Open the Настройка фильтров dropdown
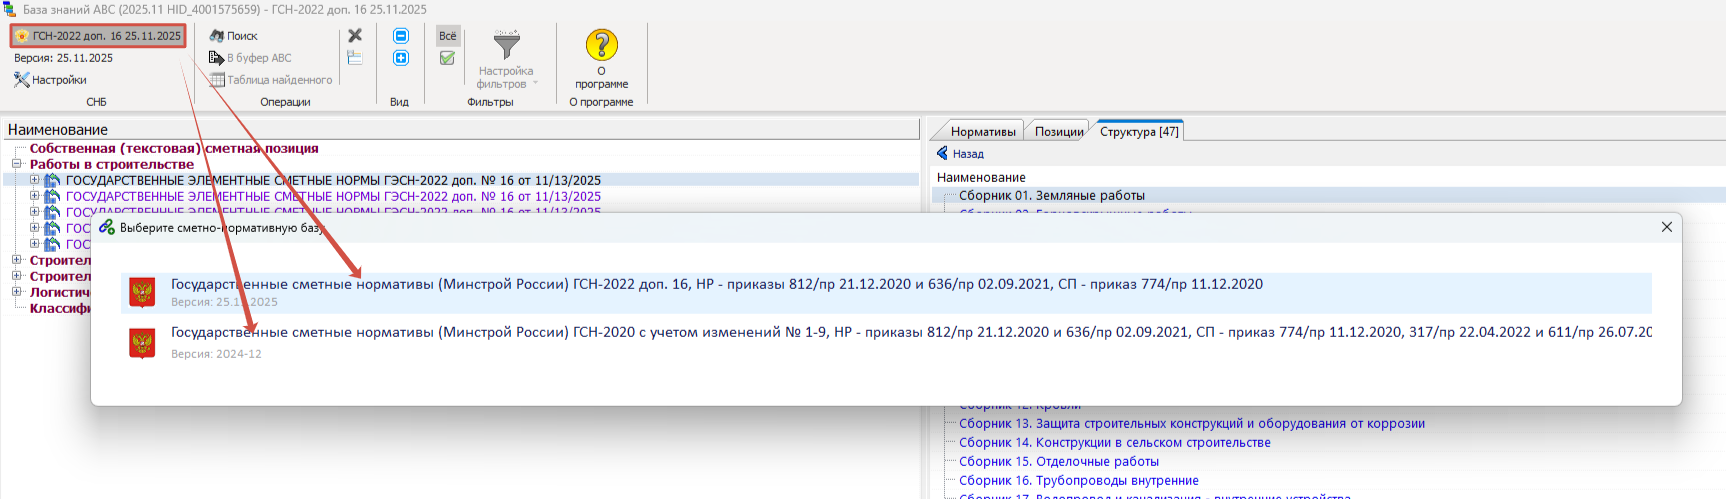 [506, 78]
